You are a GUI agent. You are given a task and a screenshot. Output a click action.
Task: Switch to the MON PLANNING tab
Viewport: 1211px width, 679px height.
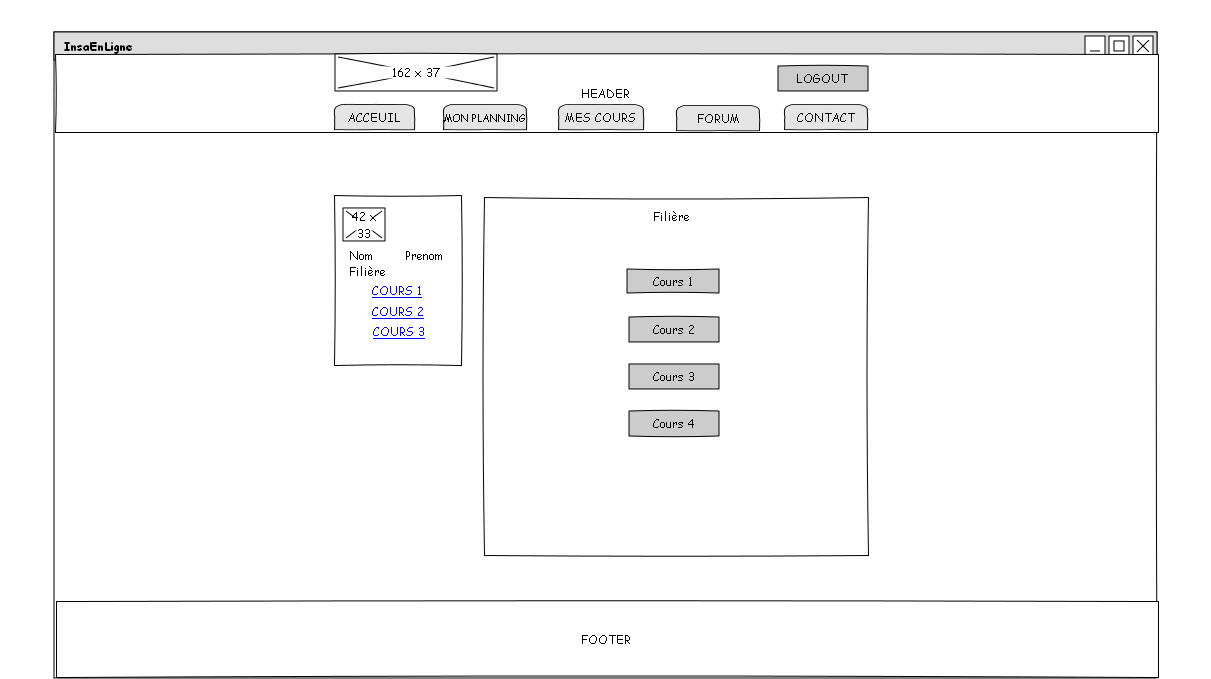pos(485,117)
